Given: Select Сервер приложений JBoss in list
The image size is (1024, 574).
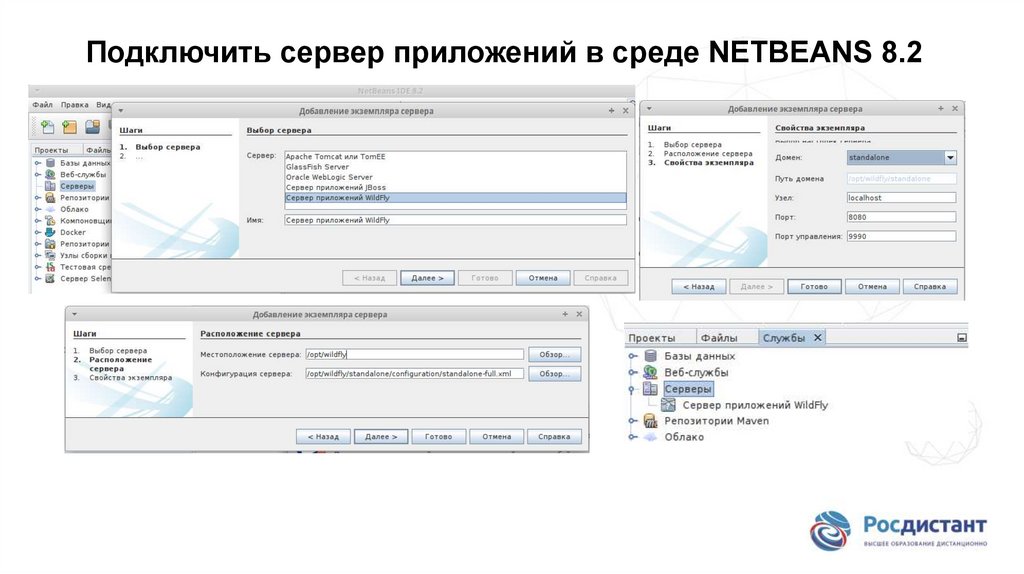Looking at the screenshot, I should (x=455, y=187).
